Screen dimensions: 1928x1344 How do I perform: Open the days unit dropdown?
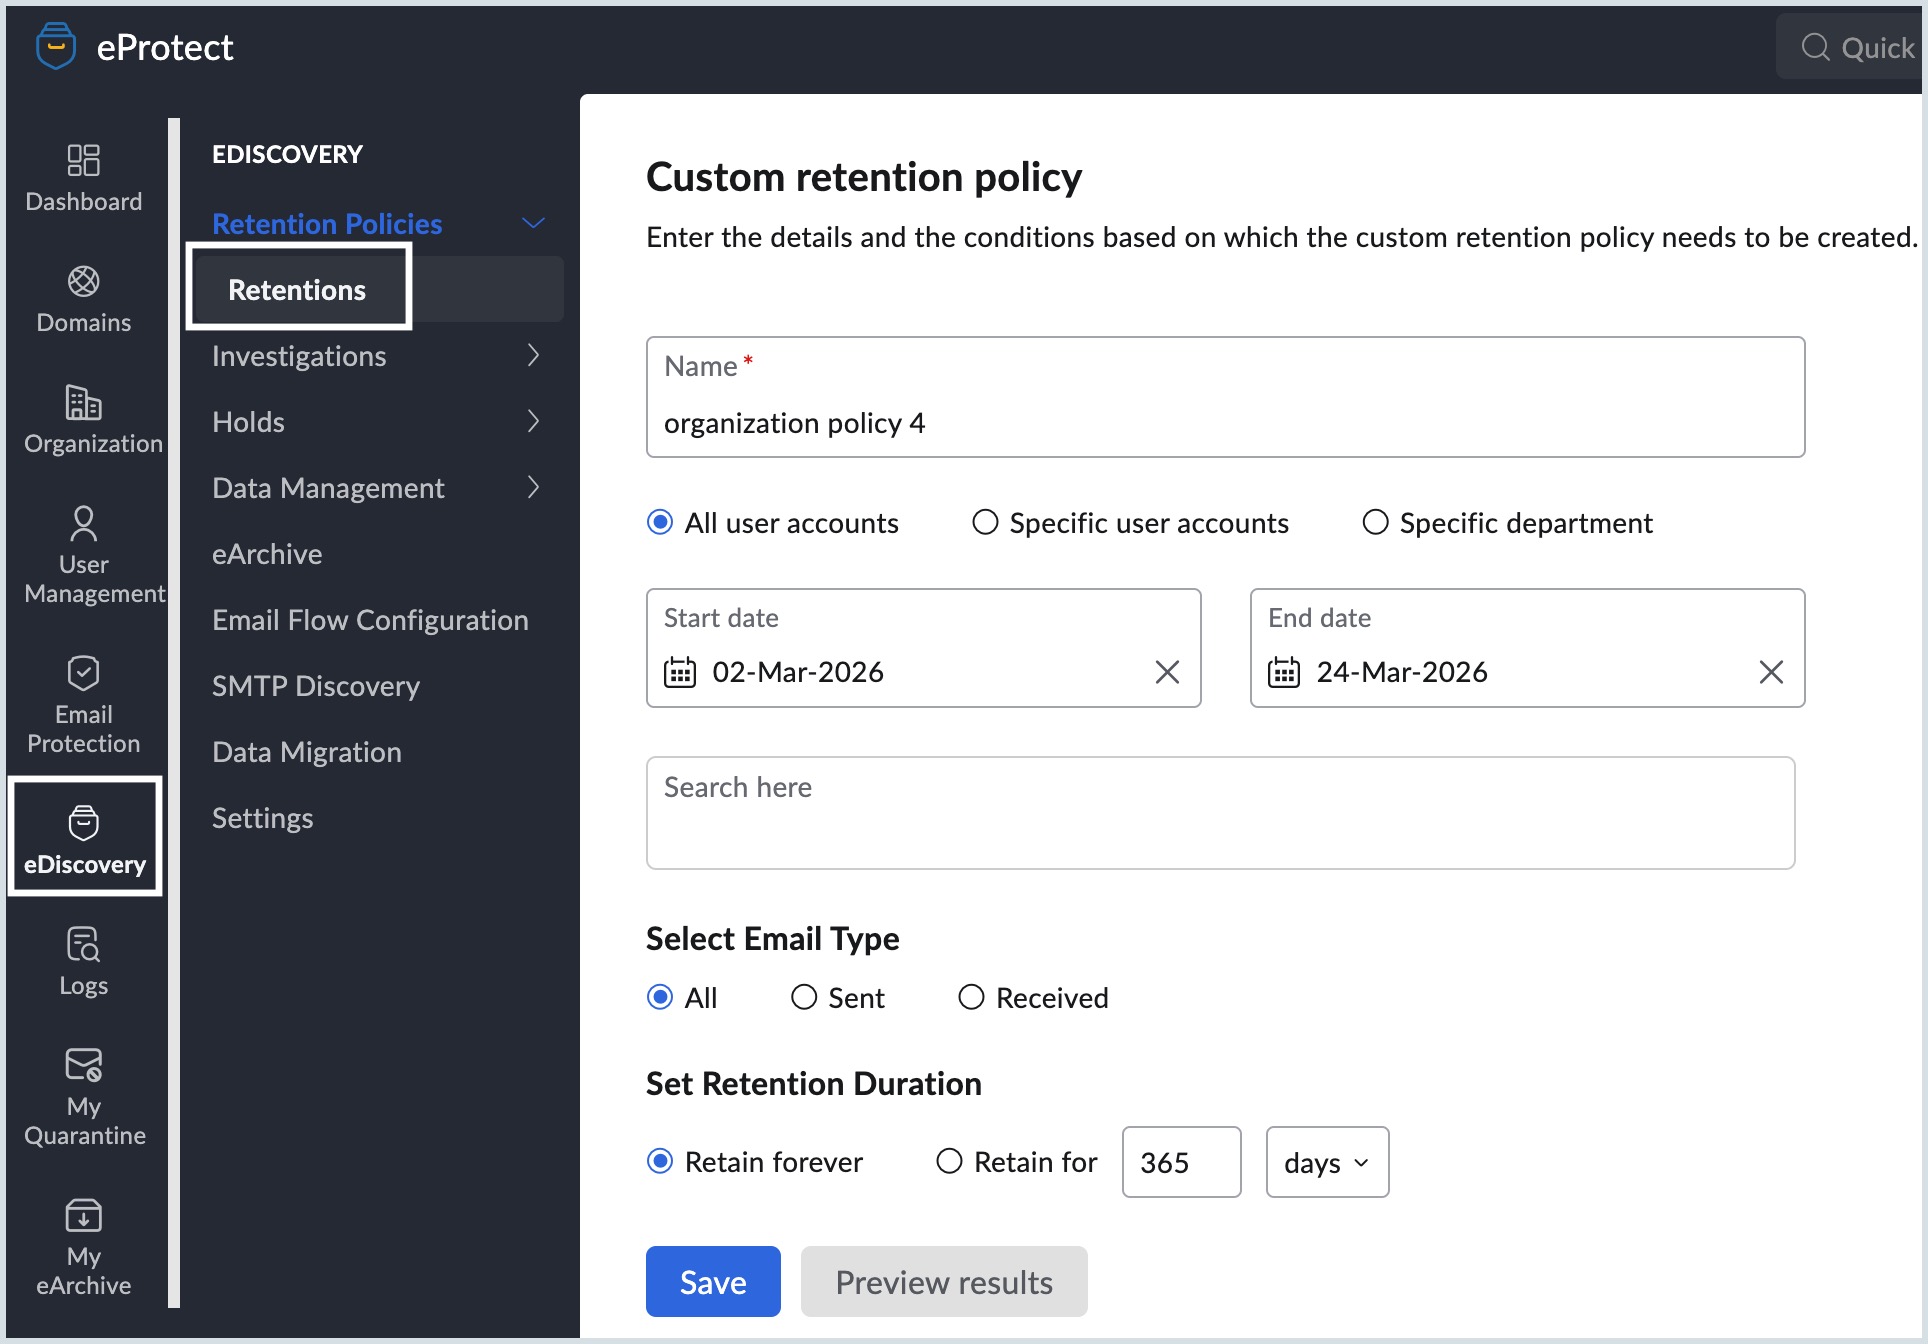1327,1161
